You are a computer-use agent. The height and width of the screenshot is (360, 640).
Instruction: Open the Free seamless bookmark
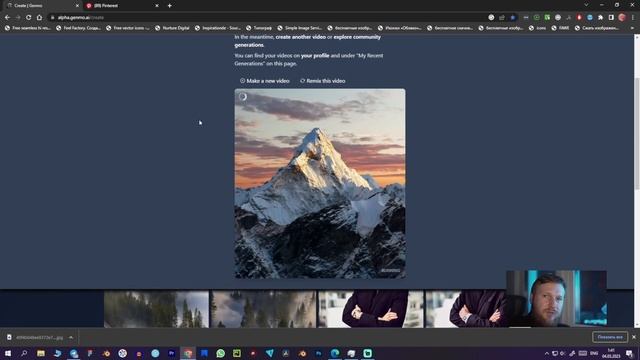pos(28,28)
